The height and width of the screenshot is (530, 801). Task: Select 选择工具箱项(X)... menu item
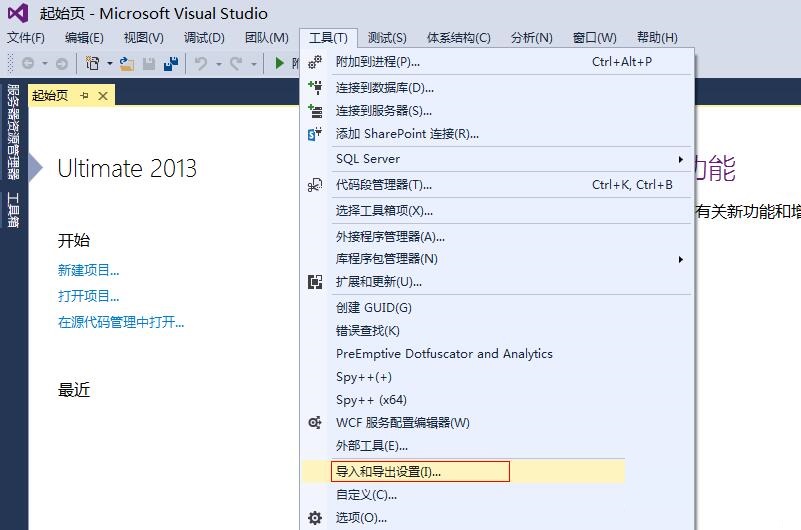tap(497, 211)
